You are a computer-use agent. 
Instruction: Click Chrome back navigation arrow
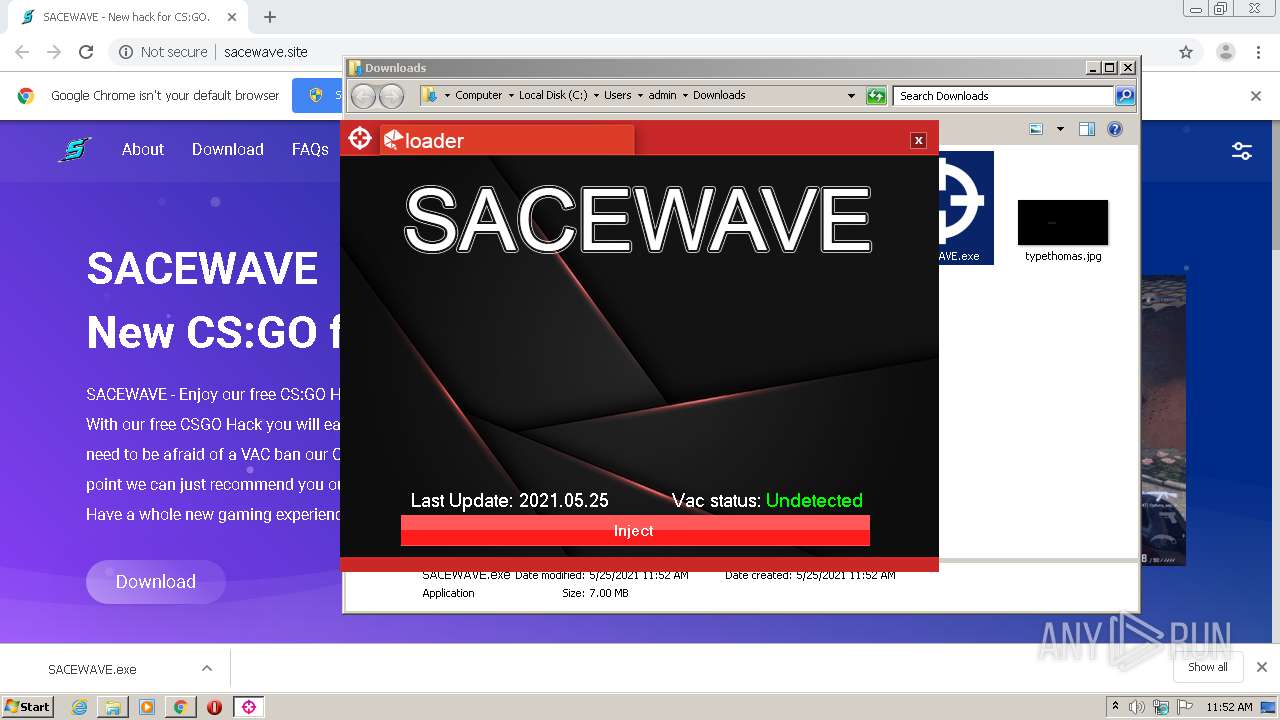coord(22,52)
